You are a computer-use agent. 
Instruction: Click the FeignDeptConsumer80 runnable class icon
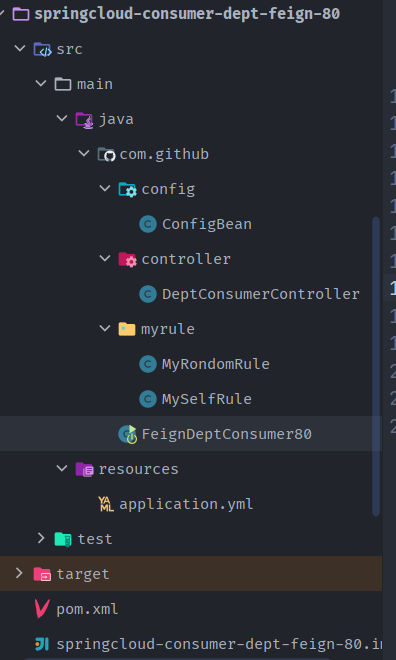[x=128, y=434]
